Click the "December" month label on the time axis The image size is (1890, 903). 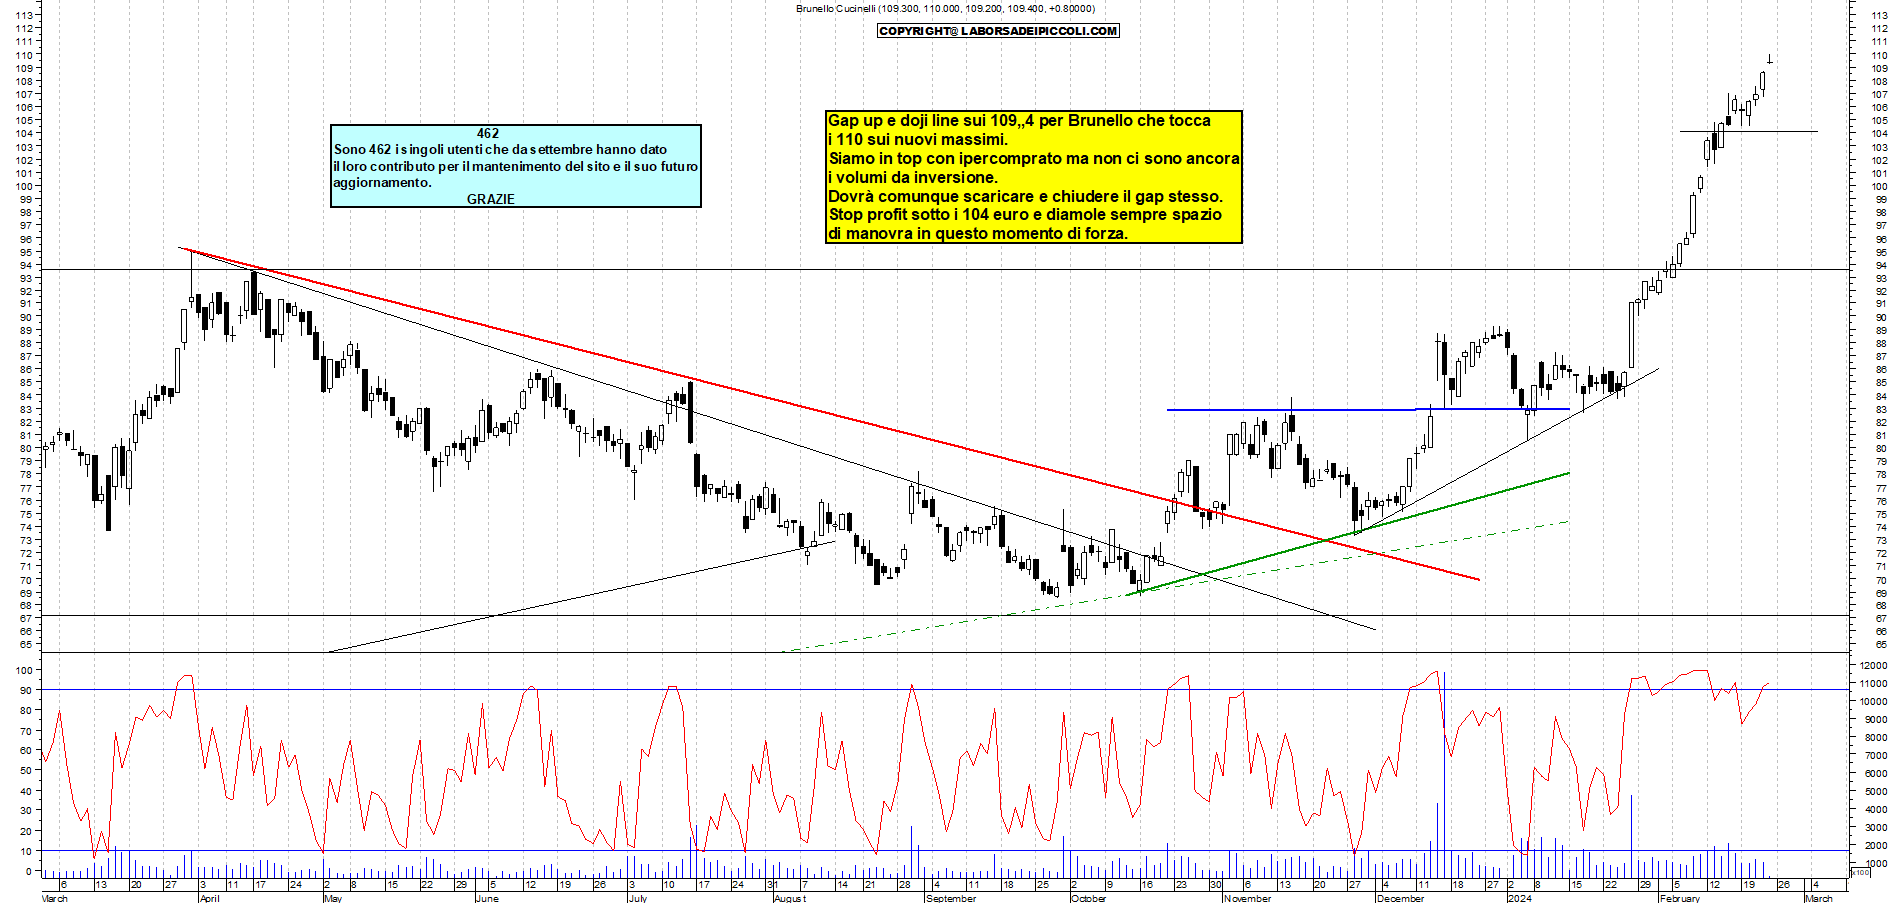[x=1400, y=898]
